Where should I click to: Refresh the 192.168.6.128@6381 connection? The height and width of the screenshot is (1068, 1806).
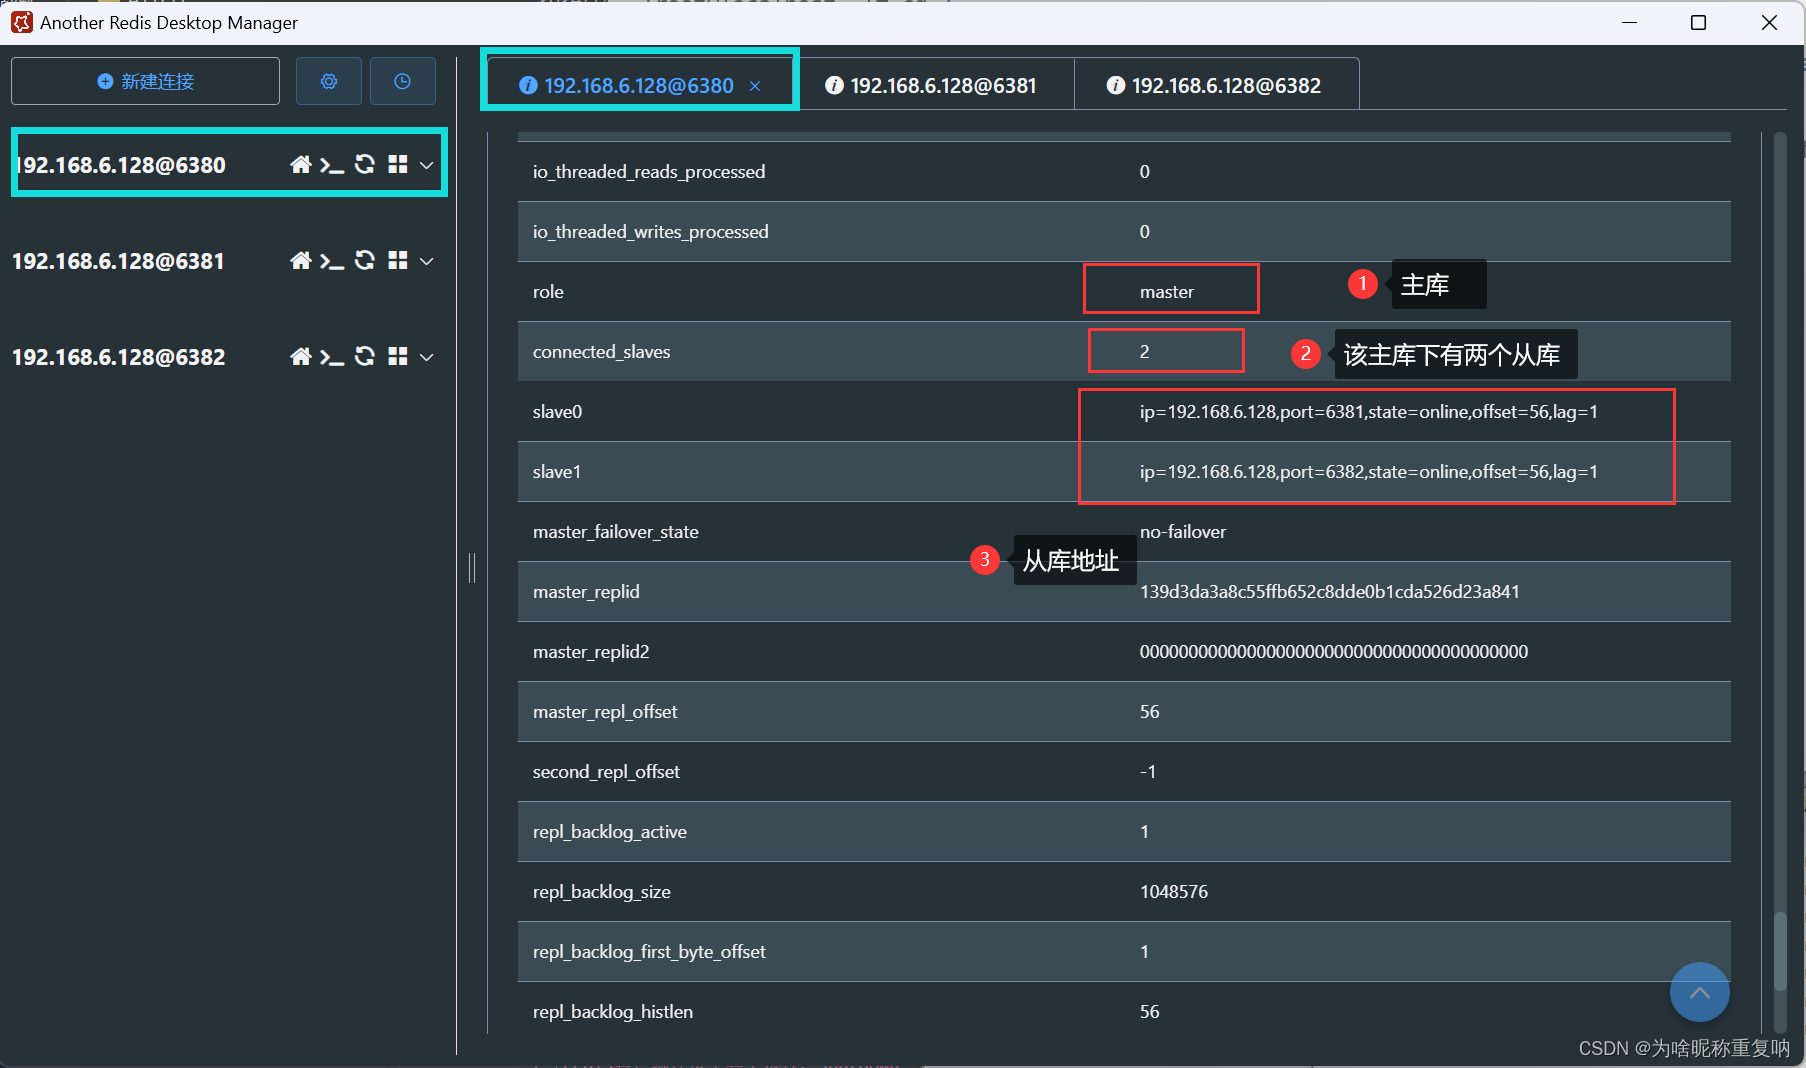tap(365, 261)
